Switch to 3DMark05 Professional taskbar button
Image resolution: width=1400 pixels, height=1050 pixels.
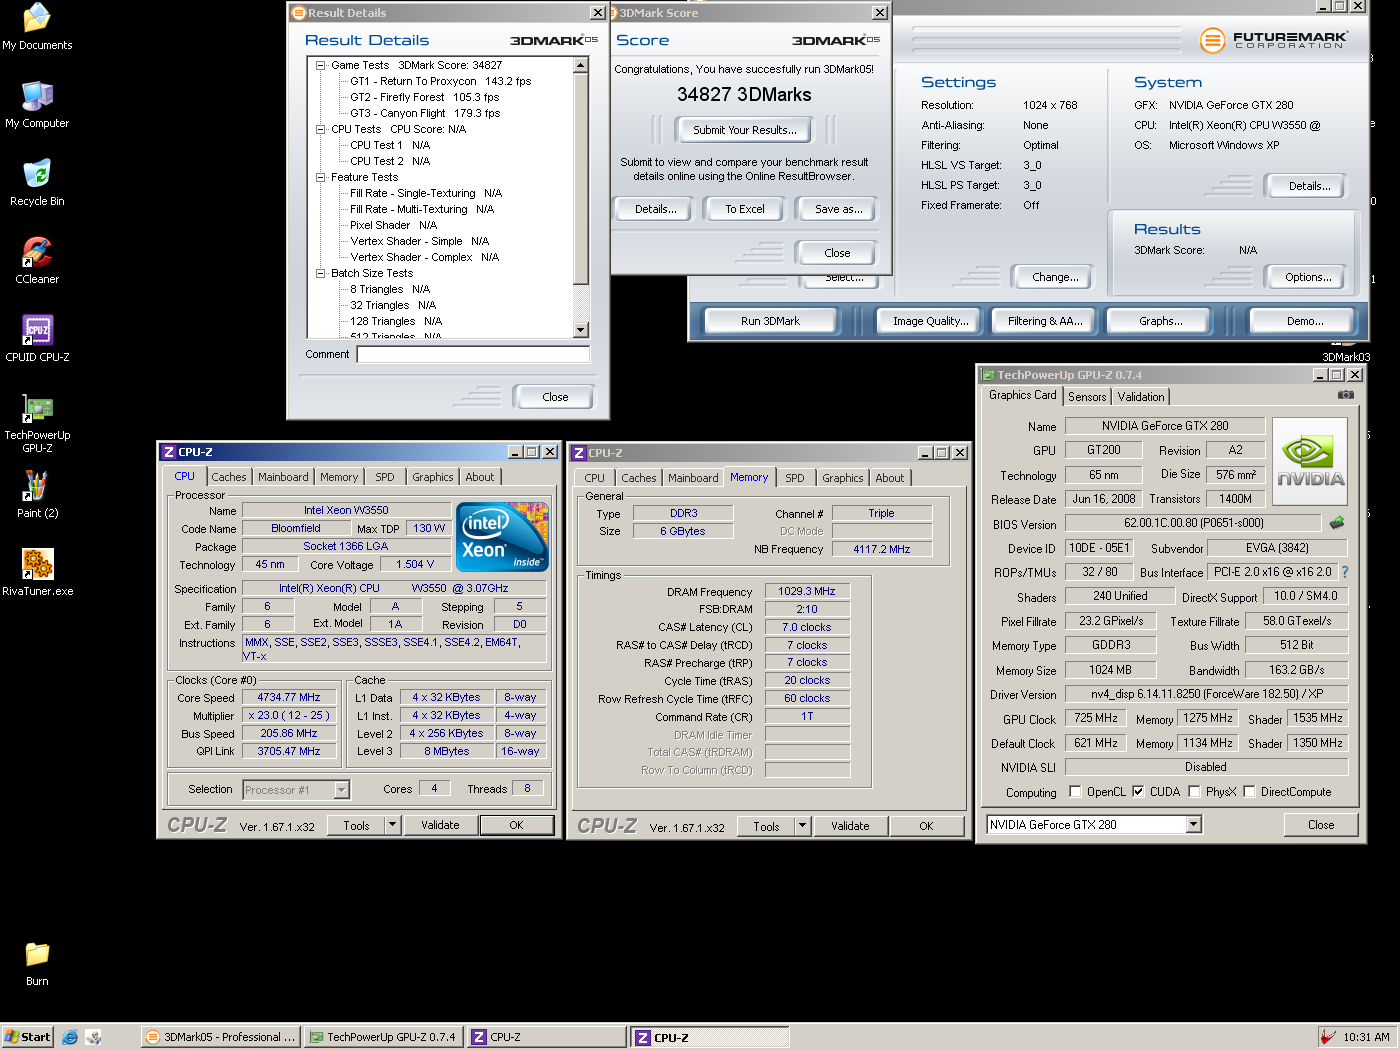click(220, 1037)
